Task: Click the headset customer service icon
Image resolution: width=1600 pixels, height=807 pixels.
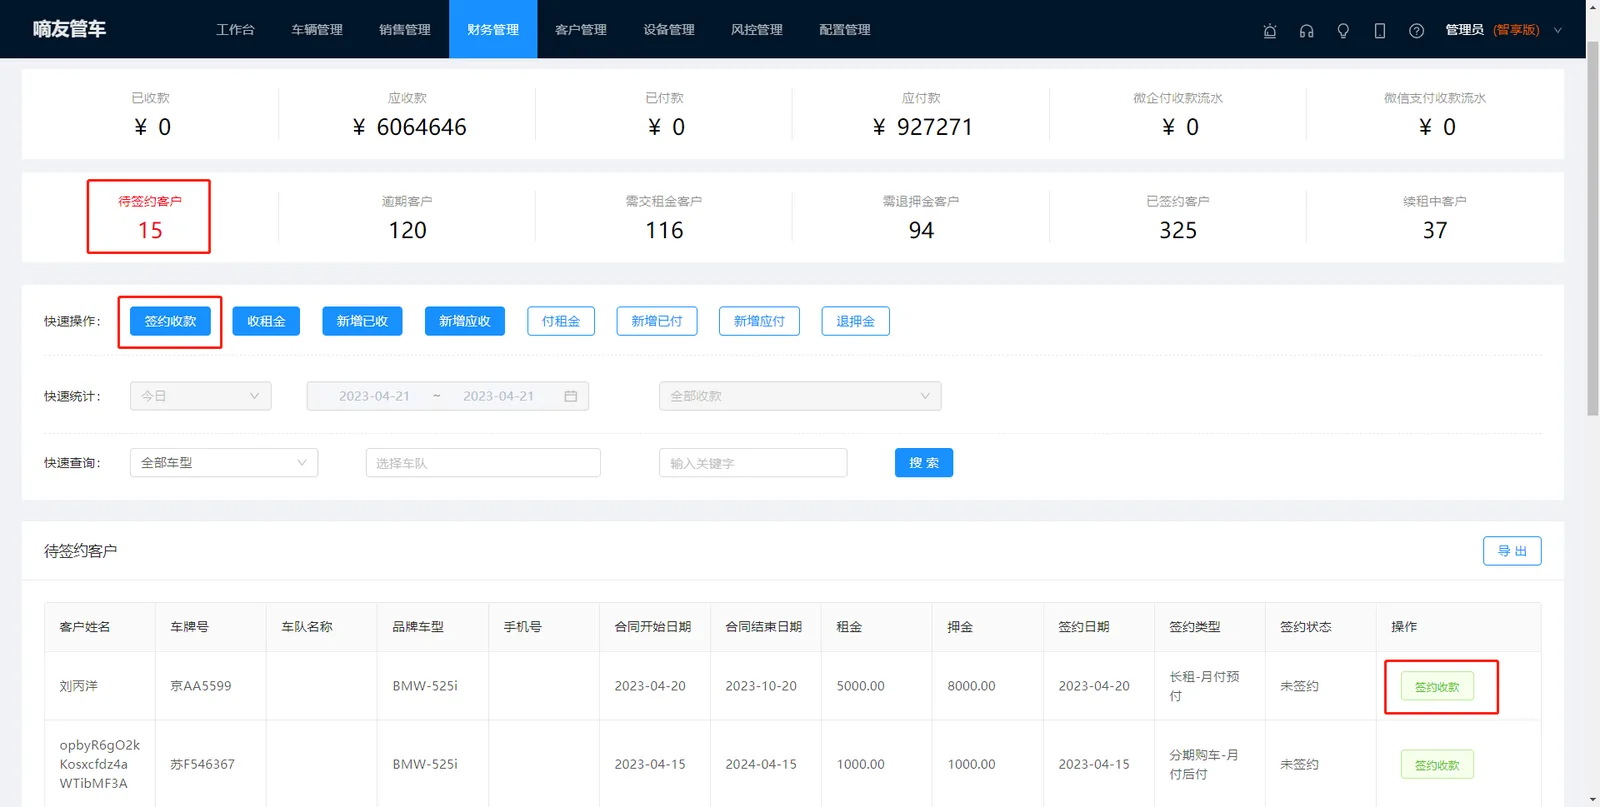Action: tap(1306, 30)
